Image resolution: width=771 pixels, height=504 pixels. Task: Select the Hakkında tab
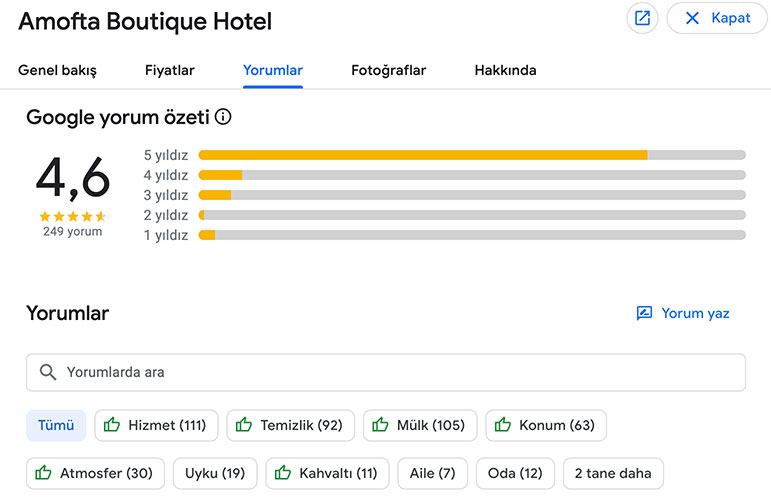505,70
